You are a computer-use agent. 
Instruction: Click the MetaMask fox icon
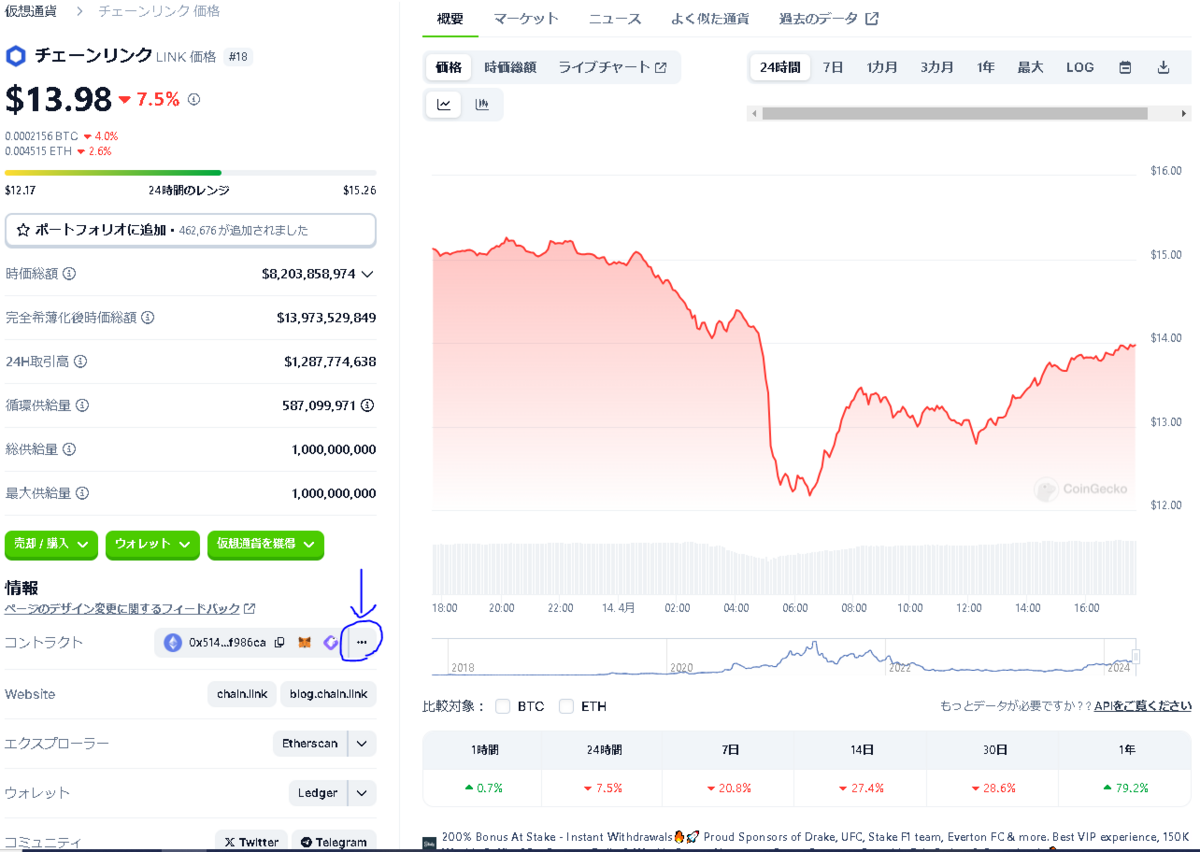point(305,642)
